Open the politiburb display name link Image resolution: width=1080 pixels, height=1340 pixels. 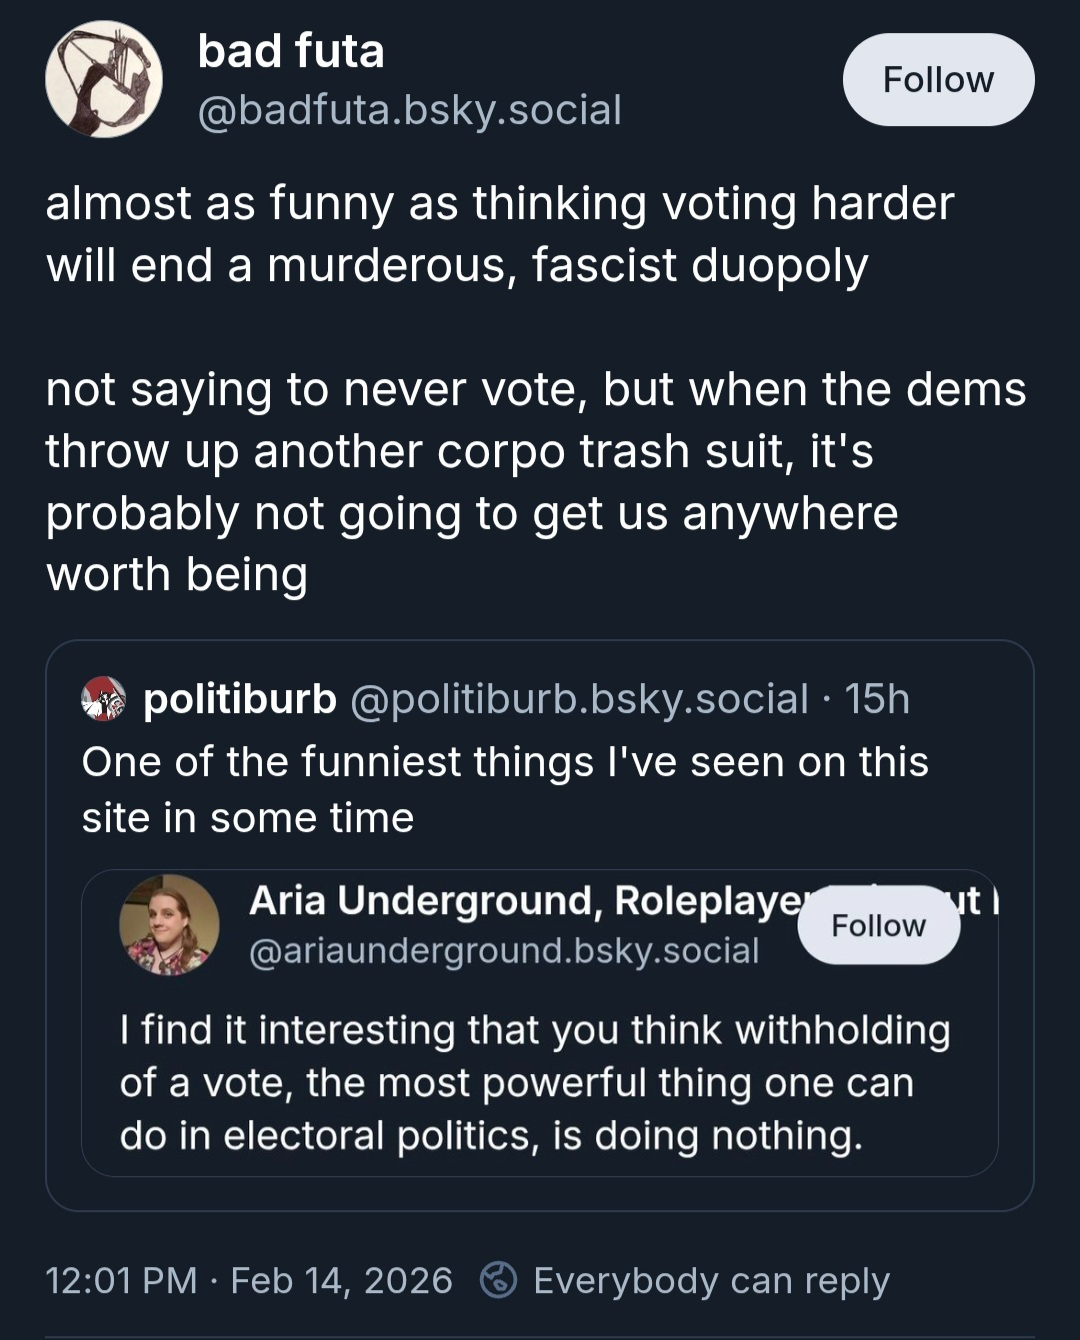[x=240, y=699]
